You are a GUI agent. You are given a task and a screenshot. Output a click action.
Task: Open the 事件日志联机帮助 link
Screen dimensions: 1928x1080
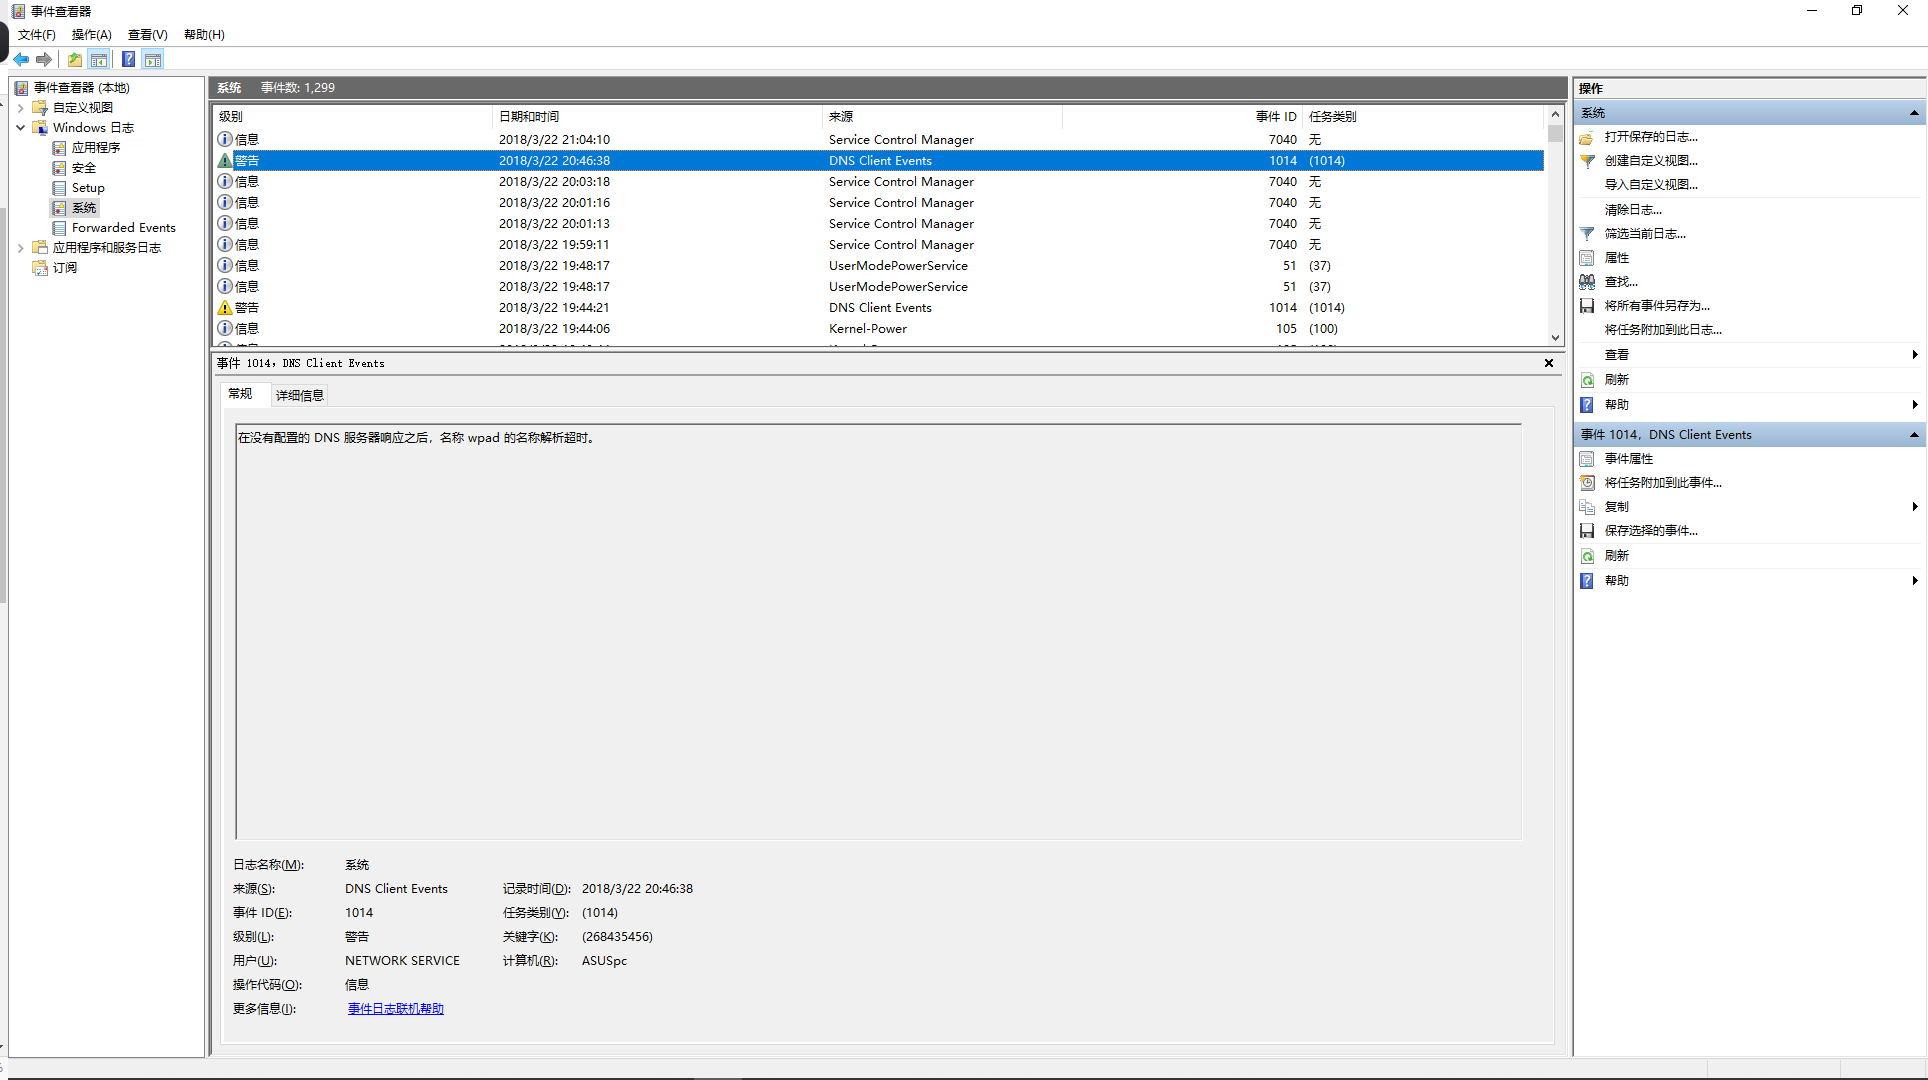pos(395,1009)
